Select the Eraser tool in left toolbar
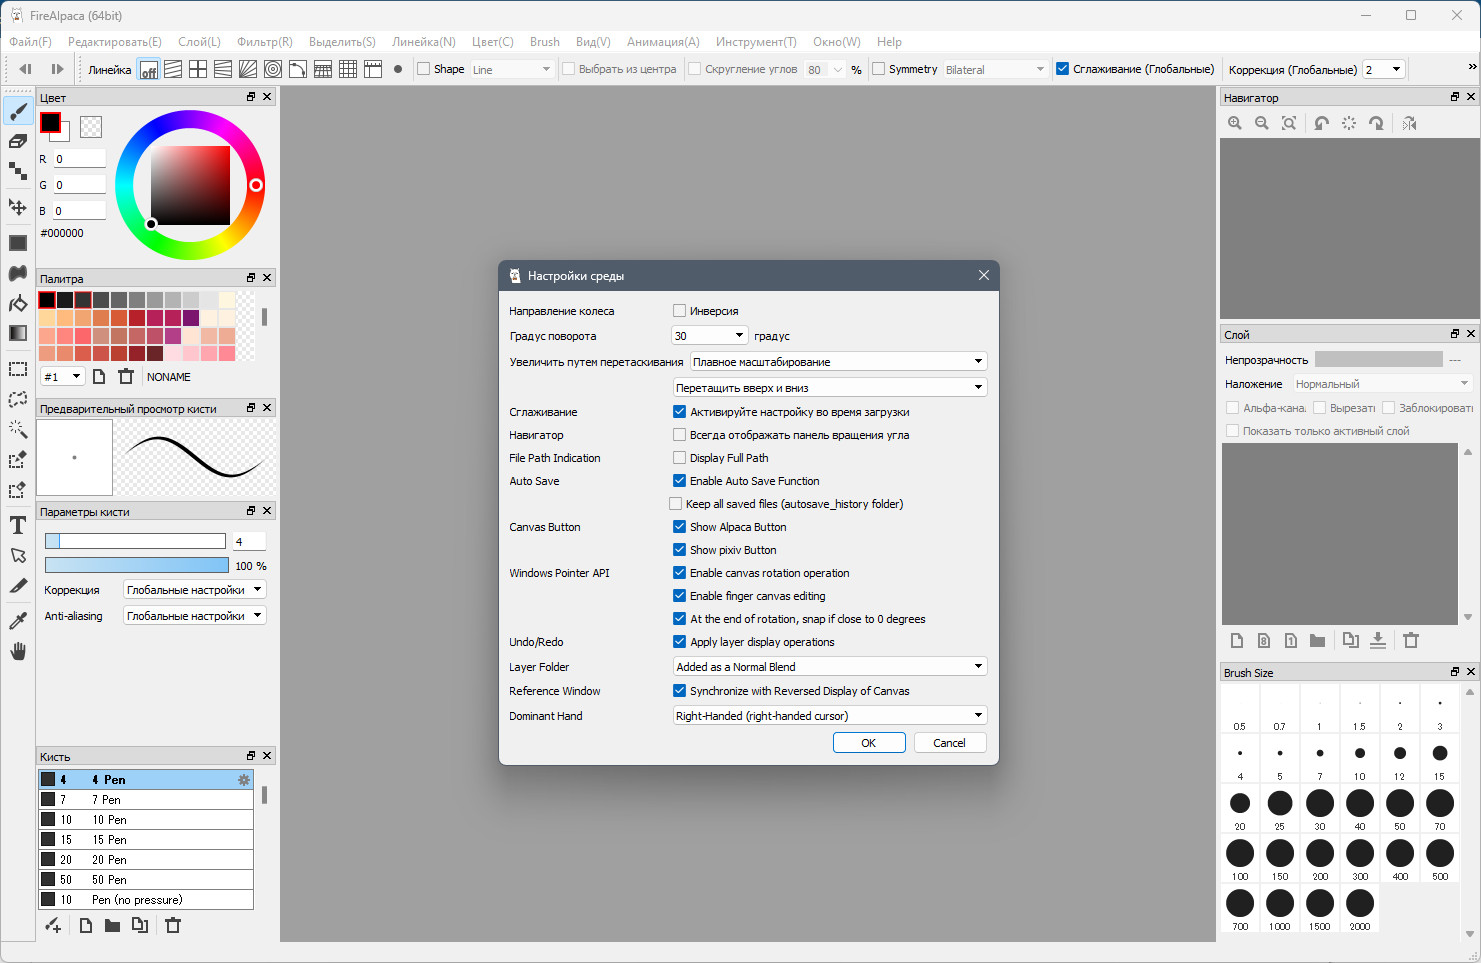Viewport: 1481px width, 963px height. 18,141
